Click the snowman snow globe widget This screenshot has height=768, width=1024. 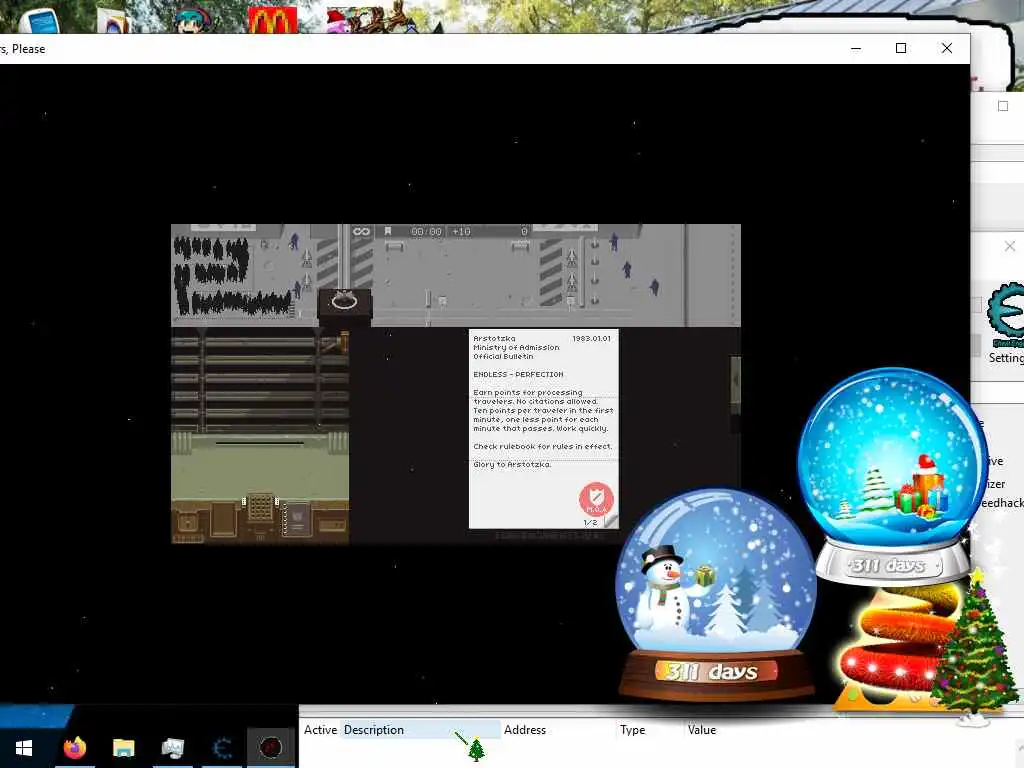pos(715,593)
